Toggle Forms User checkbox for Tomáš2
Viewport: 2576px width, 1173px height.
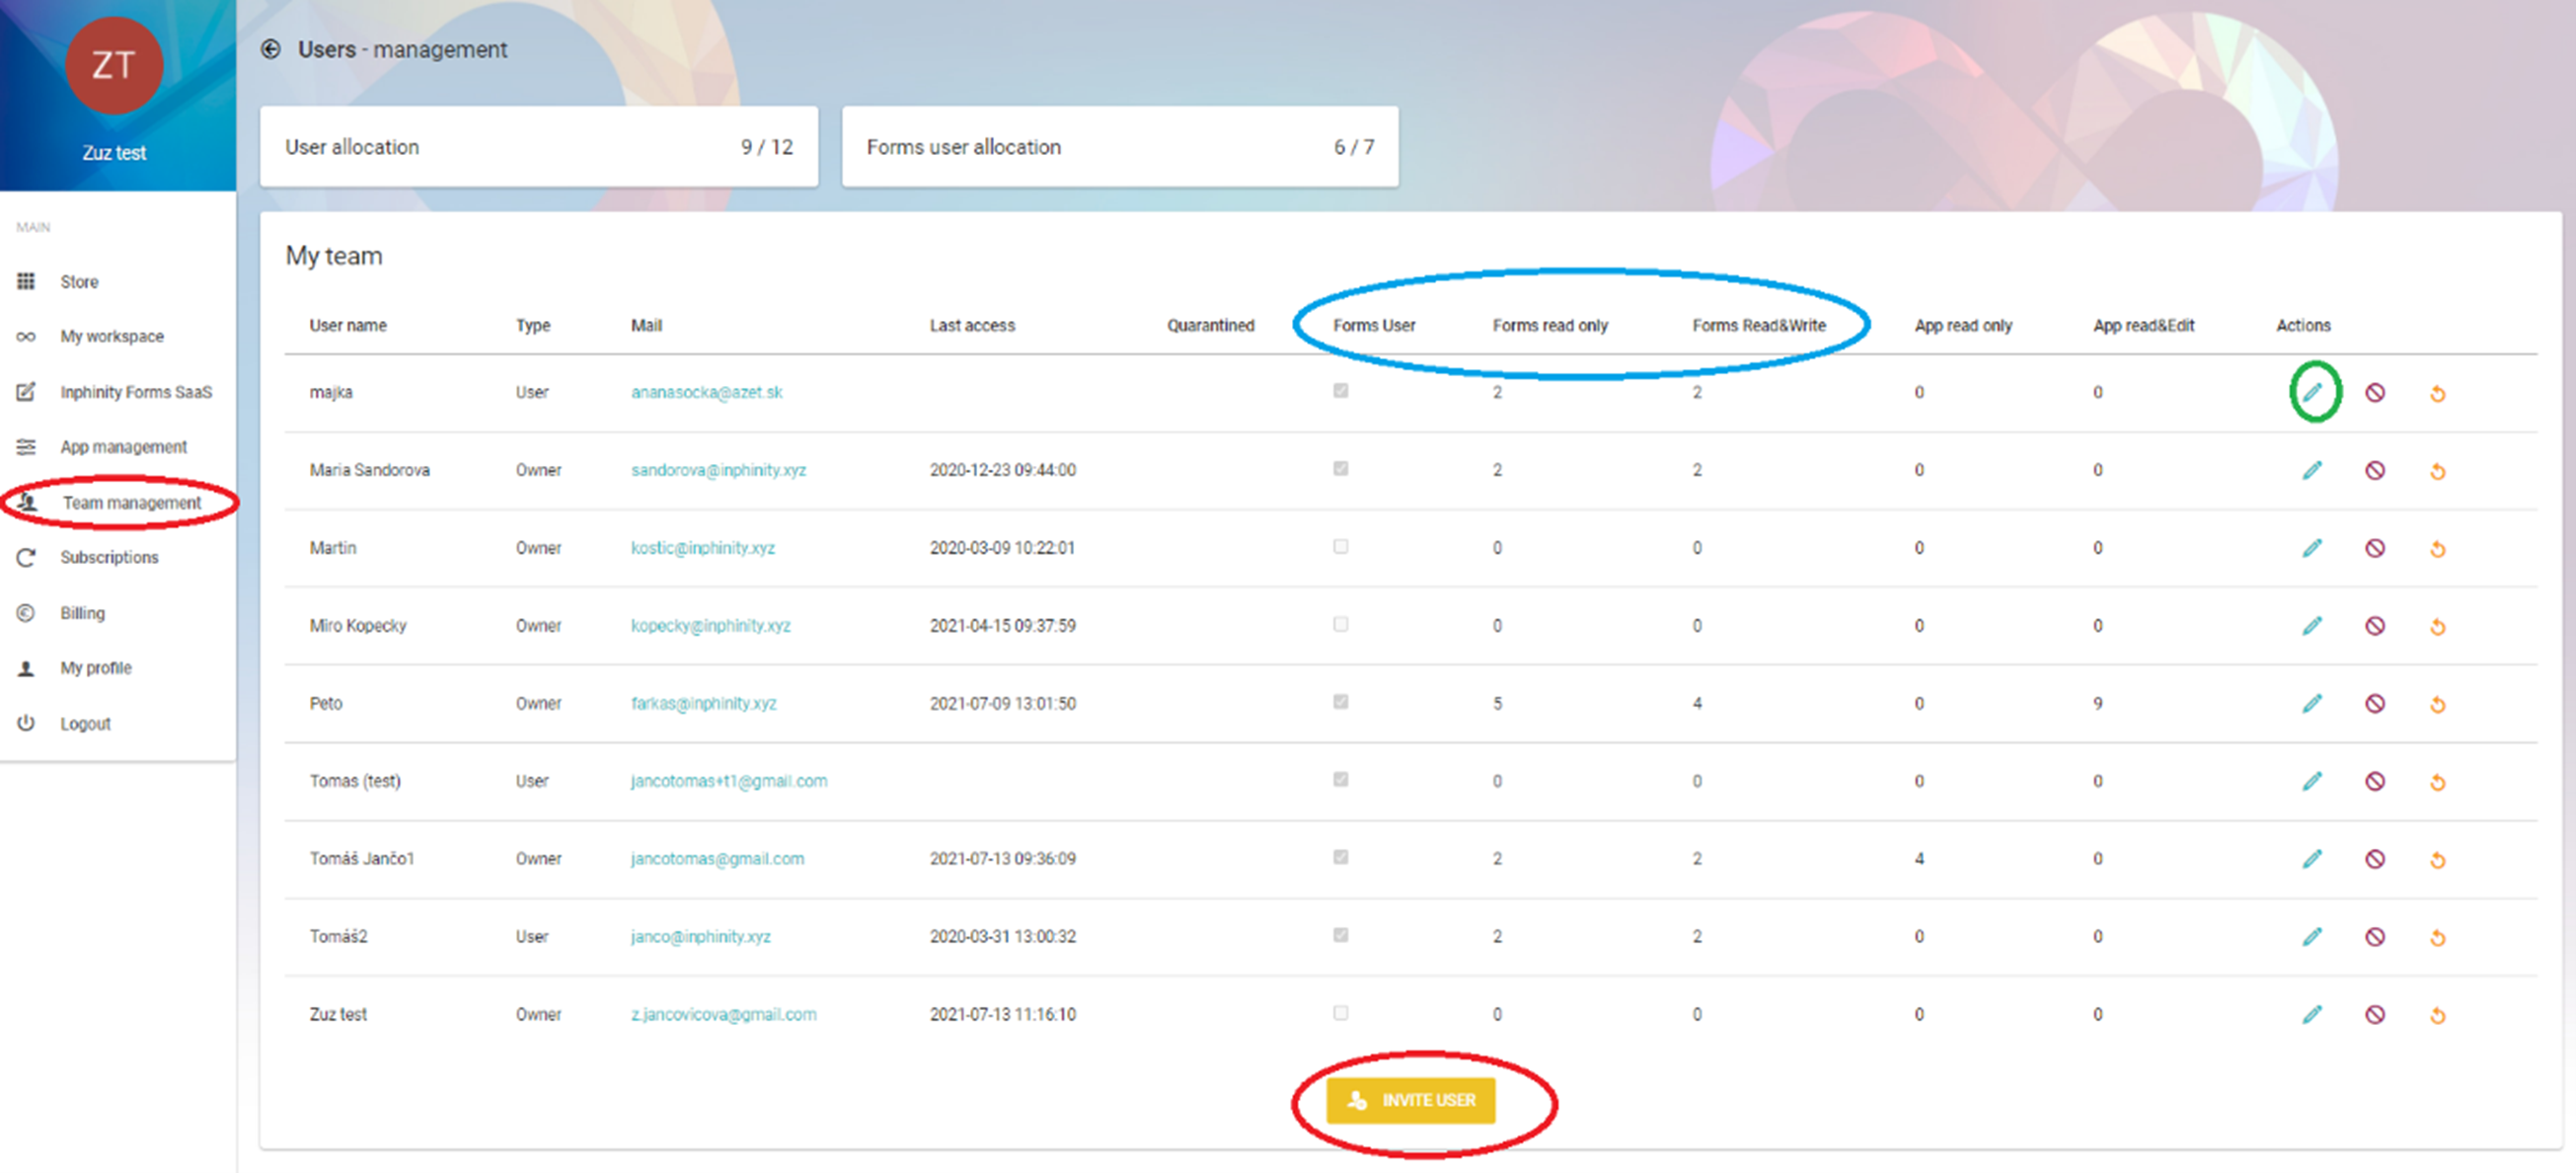1341,936
